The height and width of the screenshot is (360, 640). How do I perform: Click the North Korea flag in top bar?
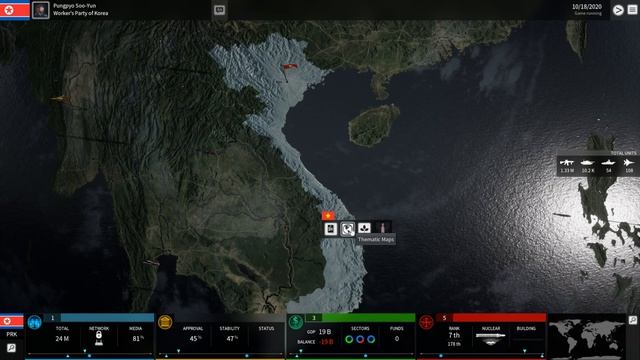[x=15, y=10]
